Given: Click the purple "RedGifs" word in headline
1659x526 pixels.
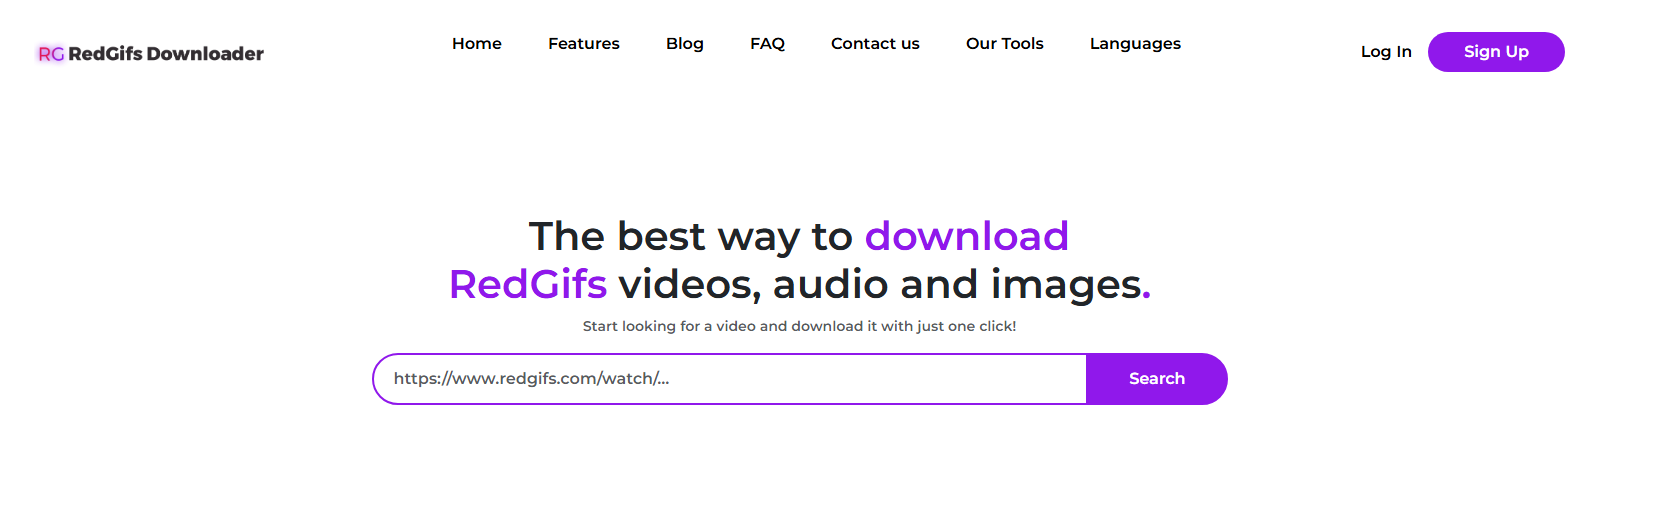Looking at the screenshot, I should point(528,285).
